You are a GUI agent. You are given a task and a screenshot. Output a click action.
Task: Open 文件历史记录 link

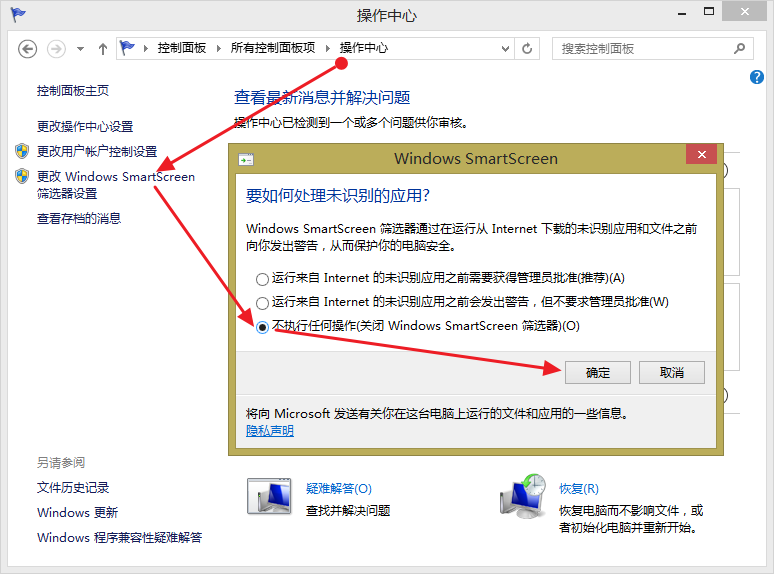coord(73,488)
